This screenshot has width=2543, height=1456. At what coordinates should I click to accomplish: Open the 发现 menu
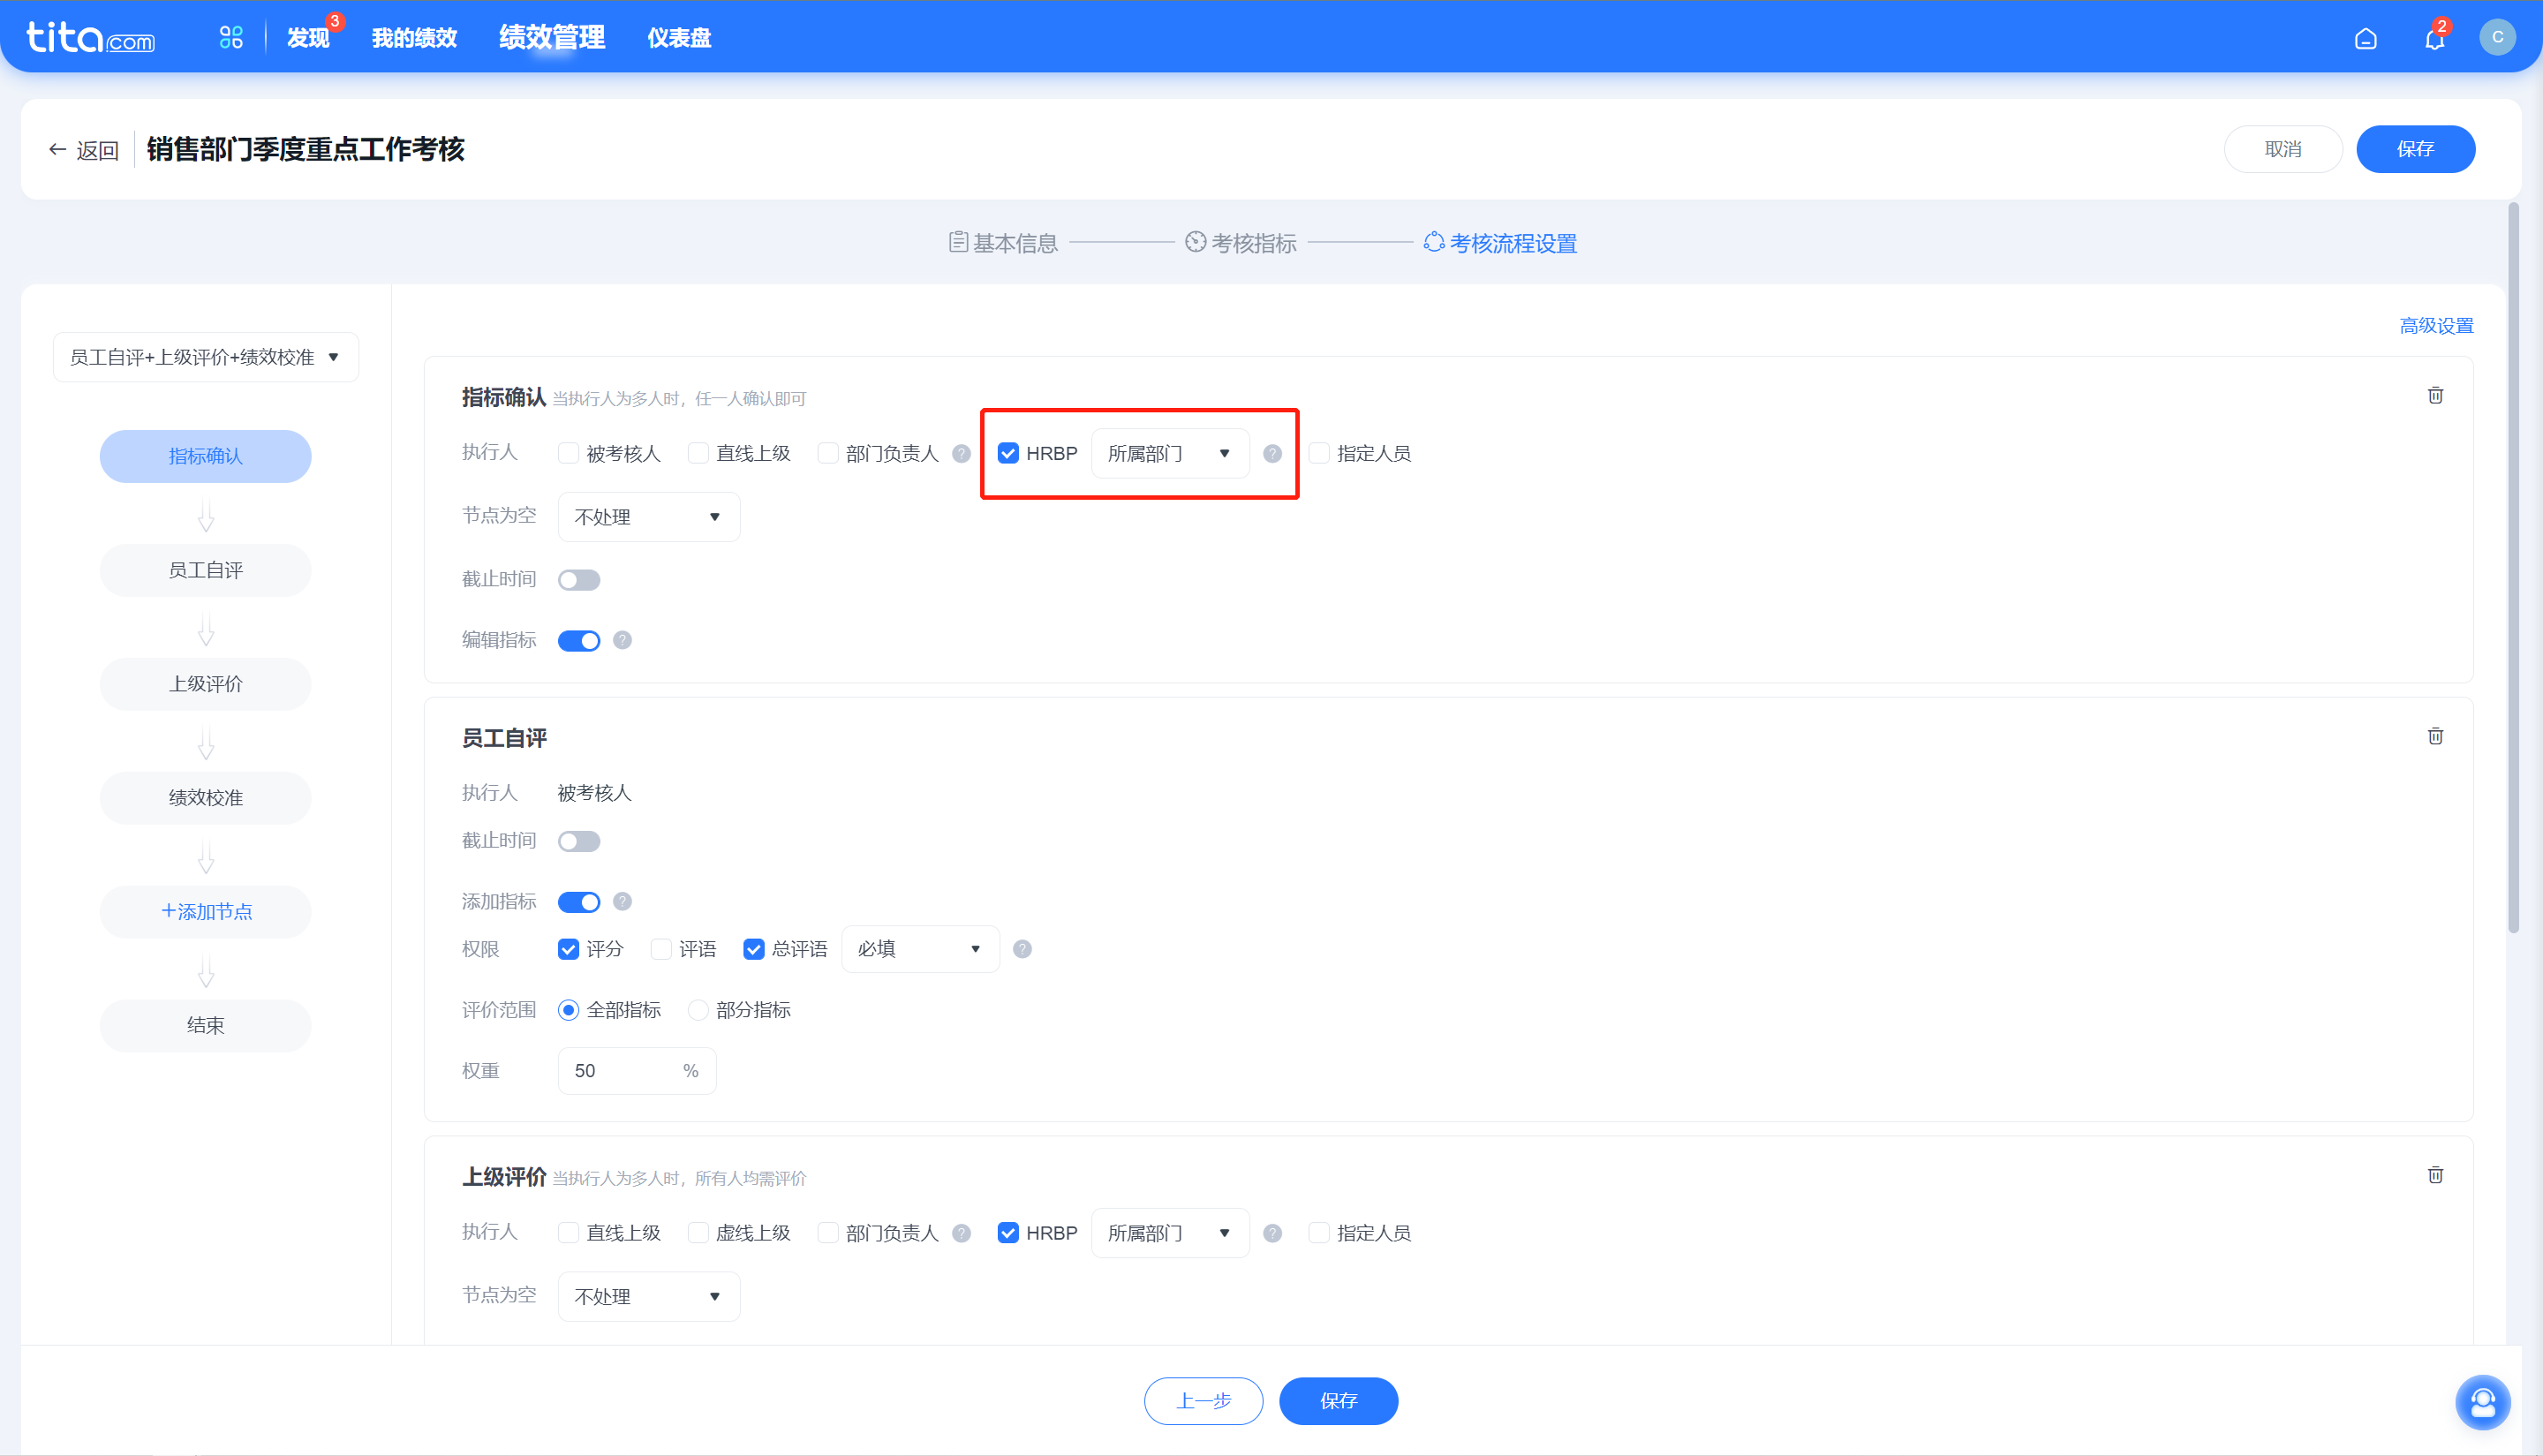click(308, 38)
